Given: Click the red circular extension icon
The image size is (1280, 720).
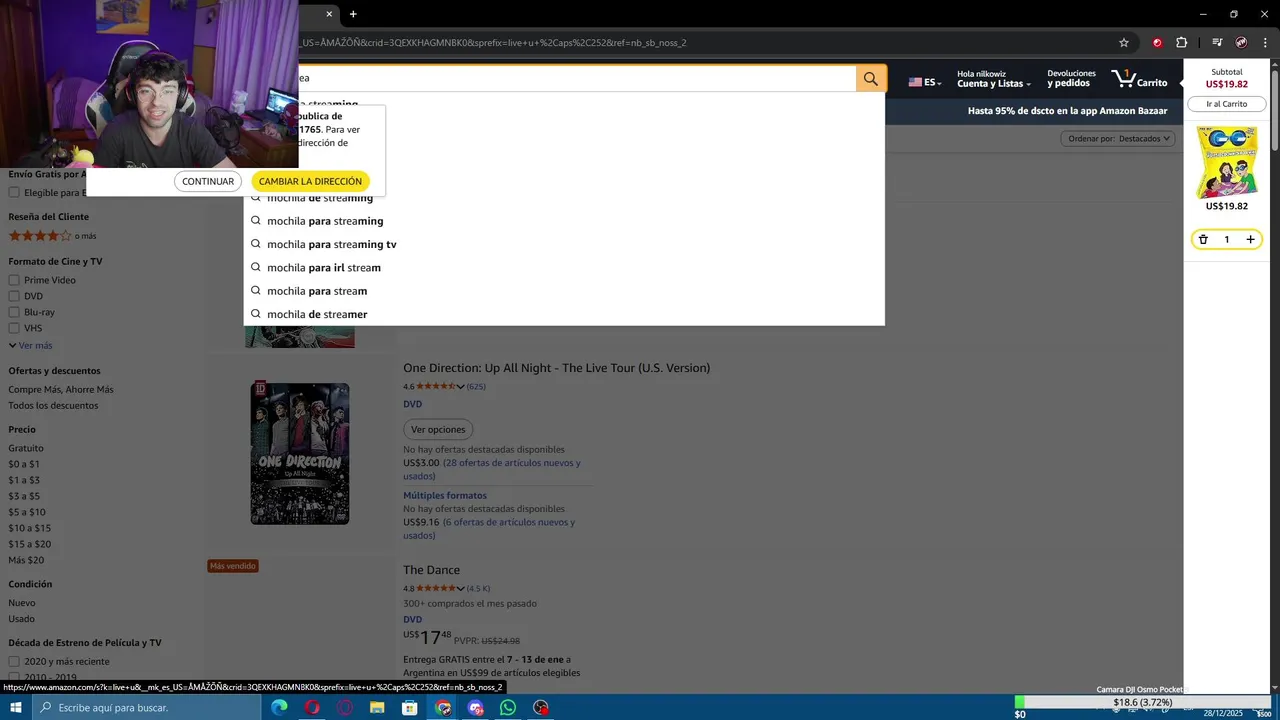Looking at the screenshot, I should click(1157, 43).
